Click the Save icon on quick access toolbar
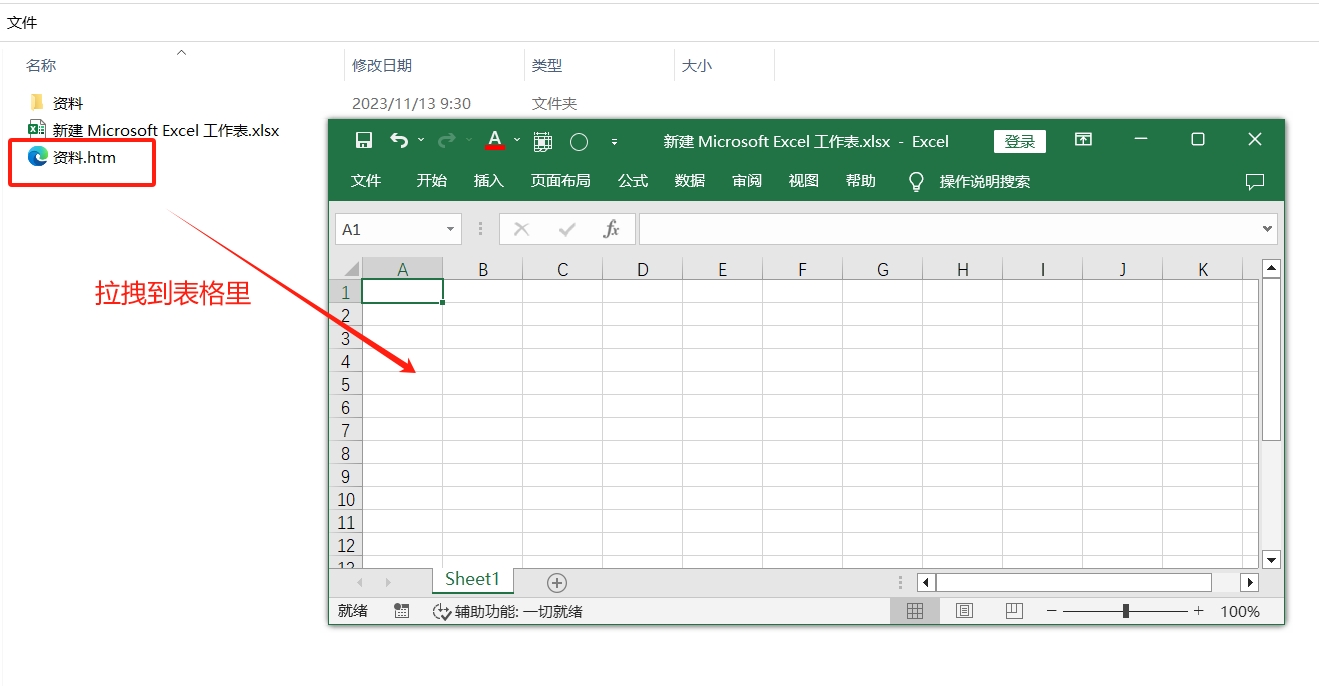The image size is (1319, 686). [364, 141]
